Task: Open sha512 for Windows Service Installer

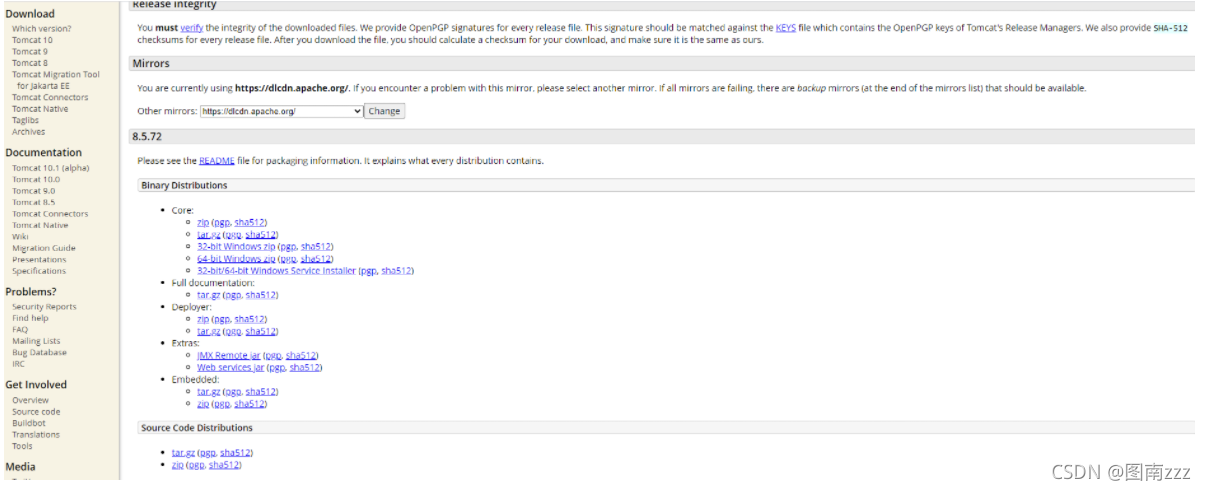Action: pyautogui.click(x=396, y=270)
